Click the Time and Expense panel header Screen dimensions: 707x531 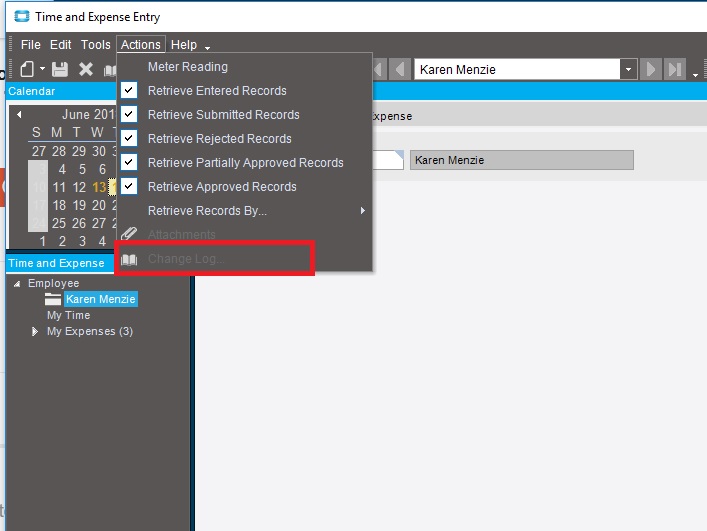point(60,263)
